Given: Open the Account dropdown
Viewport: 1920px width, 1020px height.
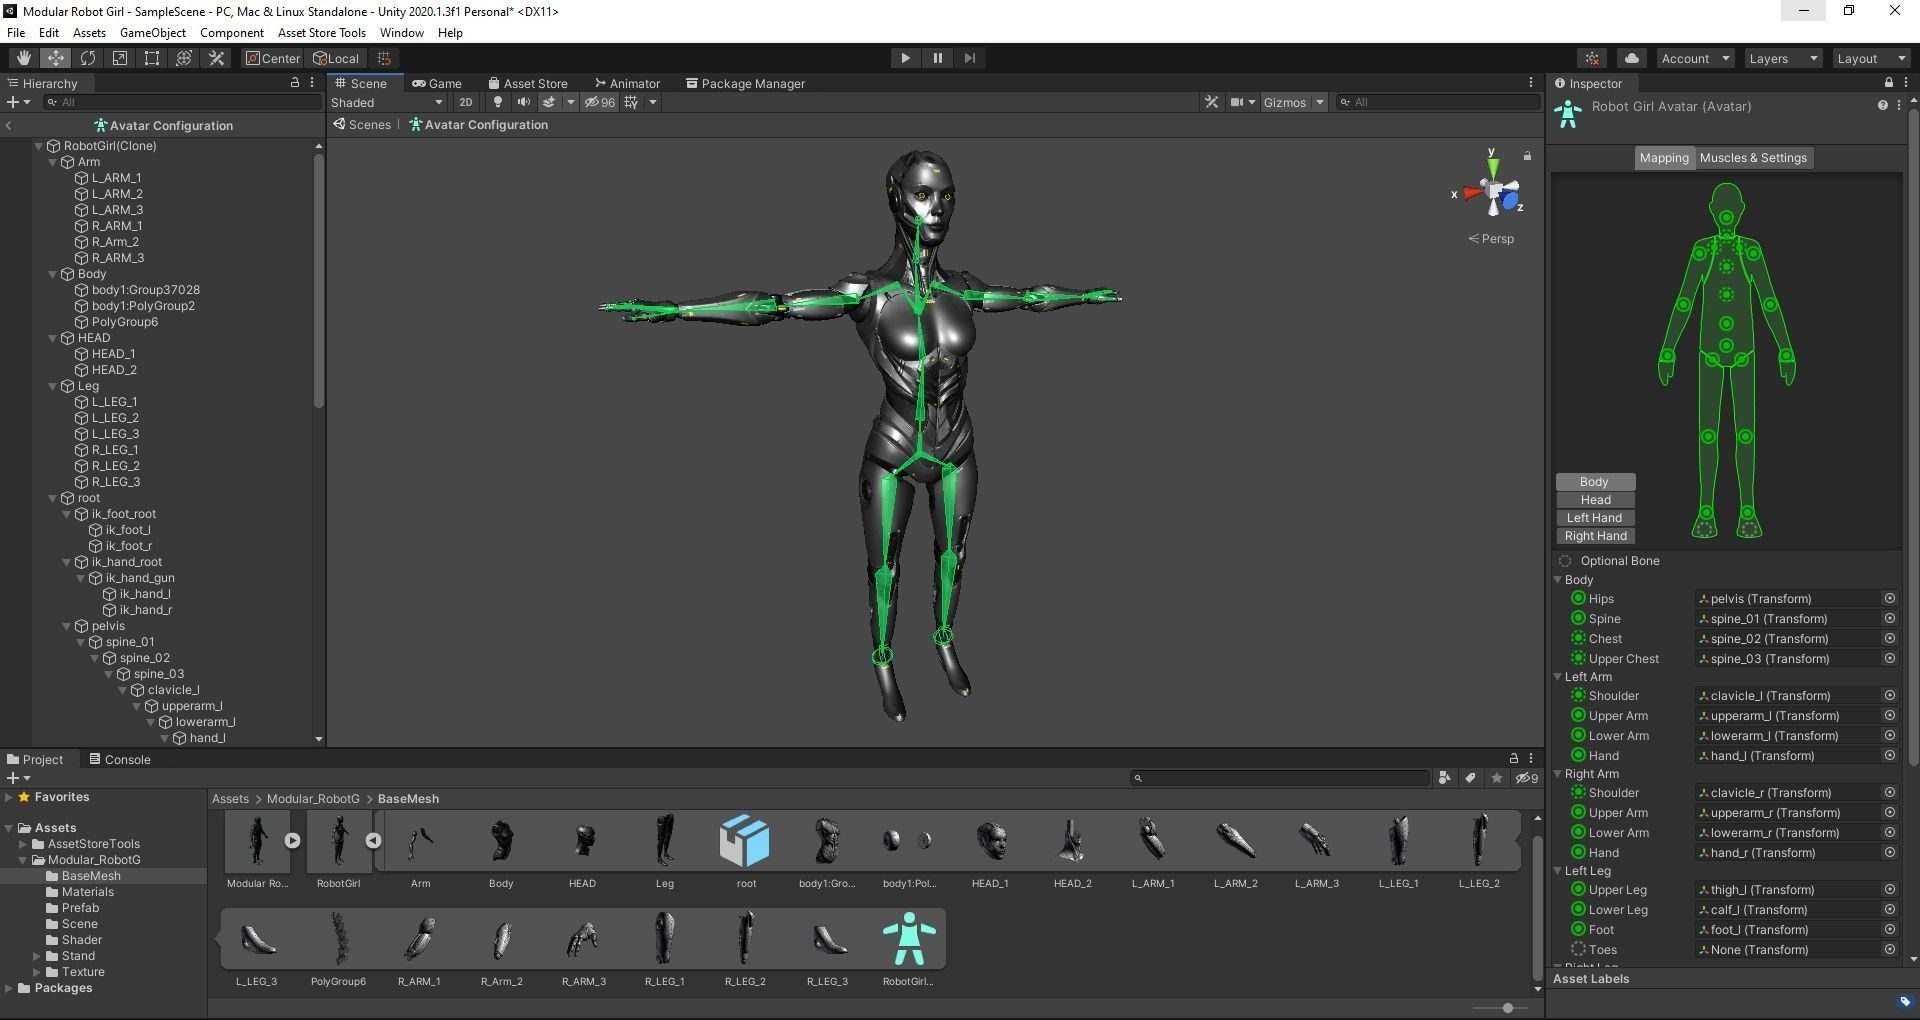Looking at the screenshot, I should tap(1695, 58).
